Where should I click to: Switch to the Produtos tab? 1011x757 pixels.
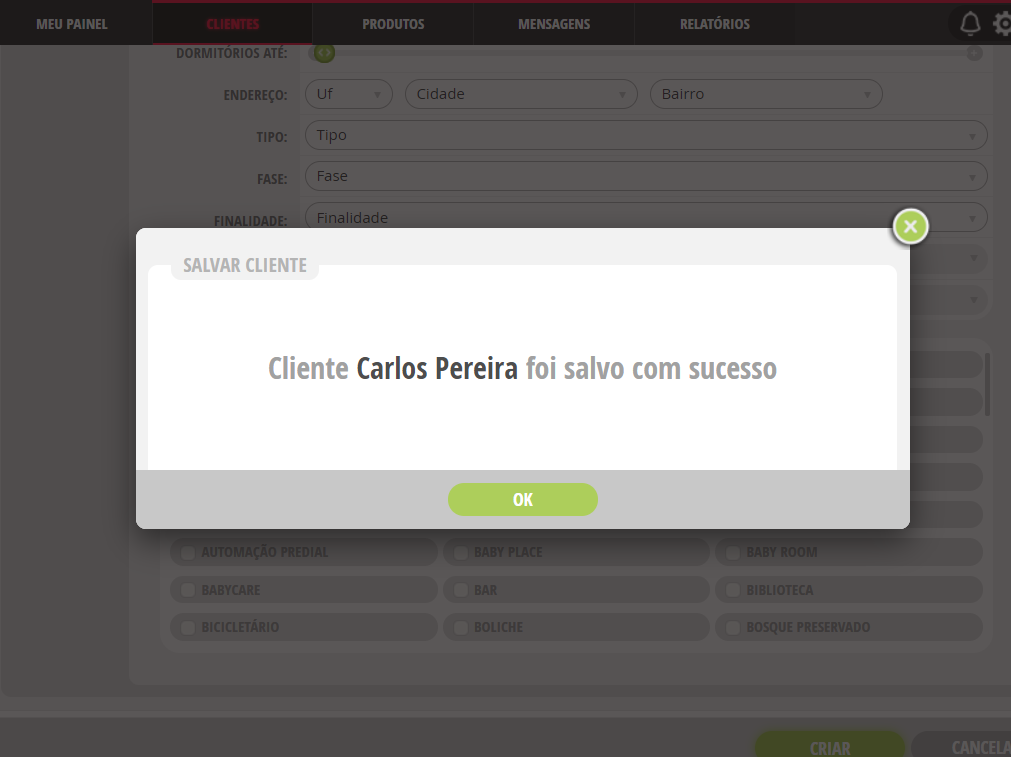tap(393, 24)
